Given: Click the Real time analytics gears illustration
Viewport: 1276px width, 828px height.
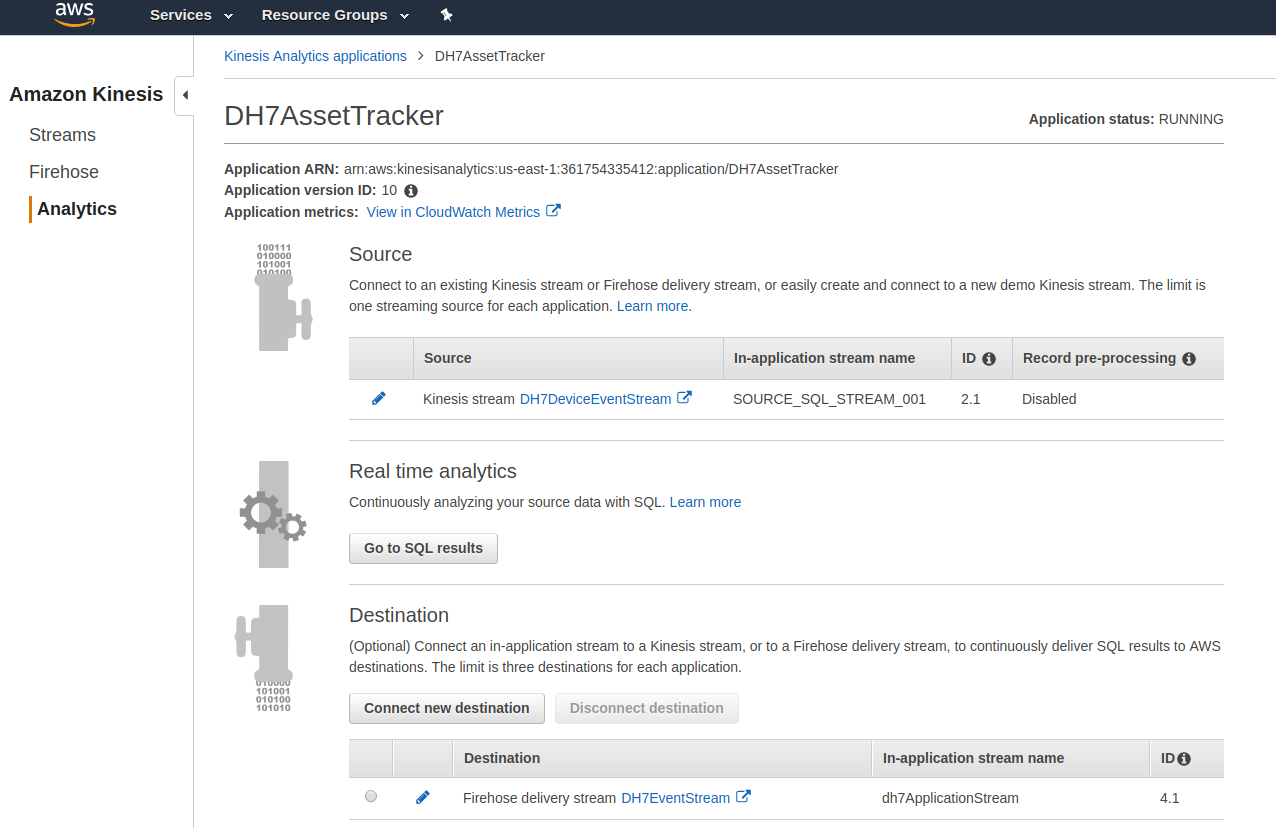Looking at the screenshot, I should point(273,514).
